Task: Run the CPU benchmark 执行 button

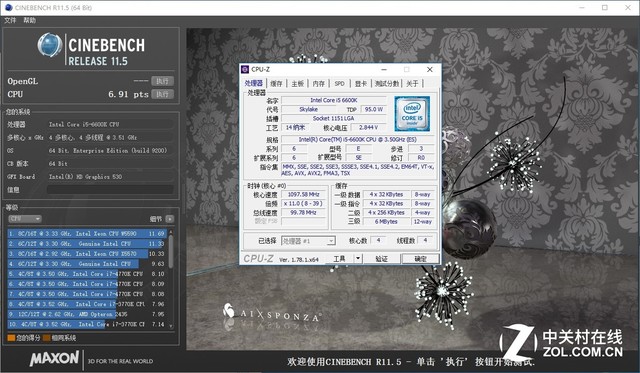Action: click(x=162, y=94)
